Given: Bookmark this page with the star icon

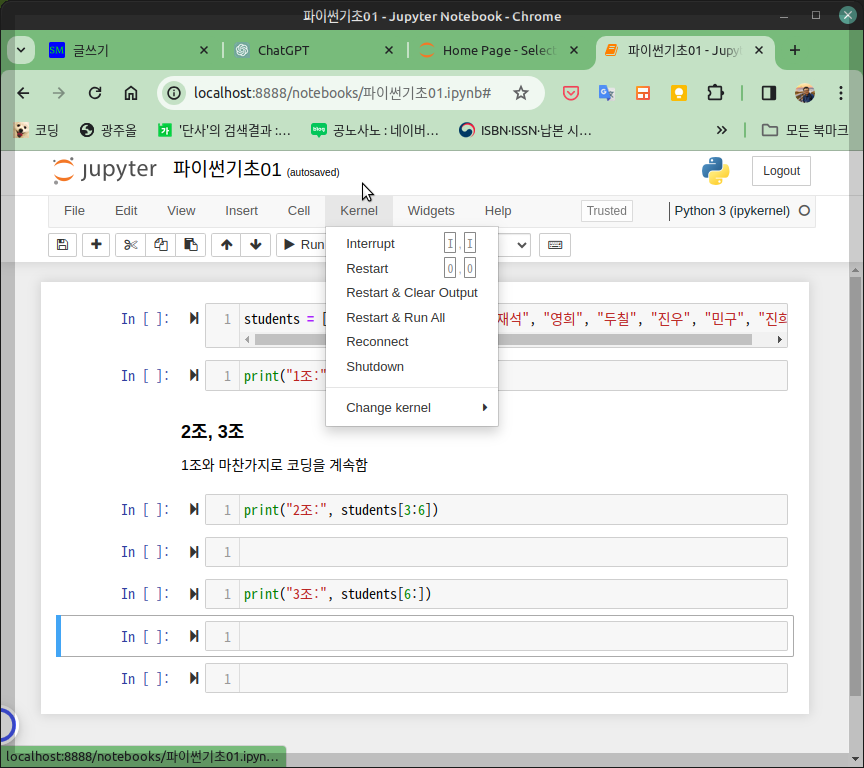Looking at the screenshot, I should point(521,93).
